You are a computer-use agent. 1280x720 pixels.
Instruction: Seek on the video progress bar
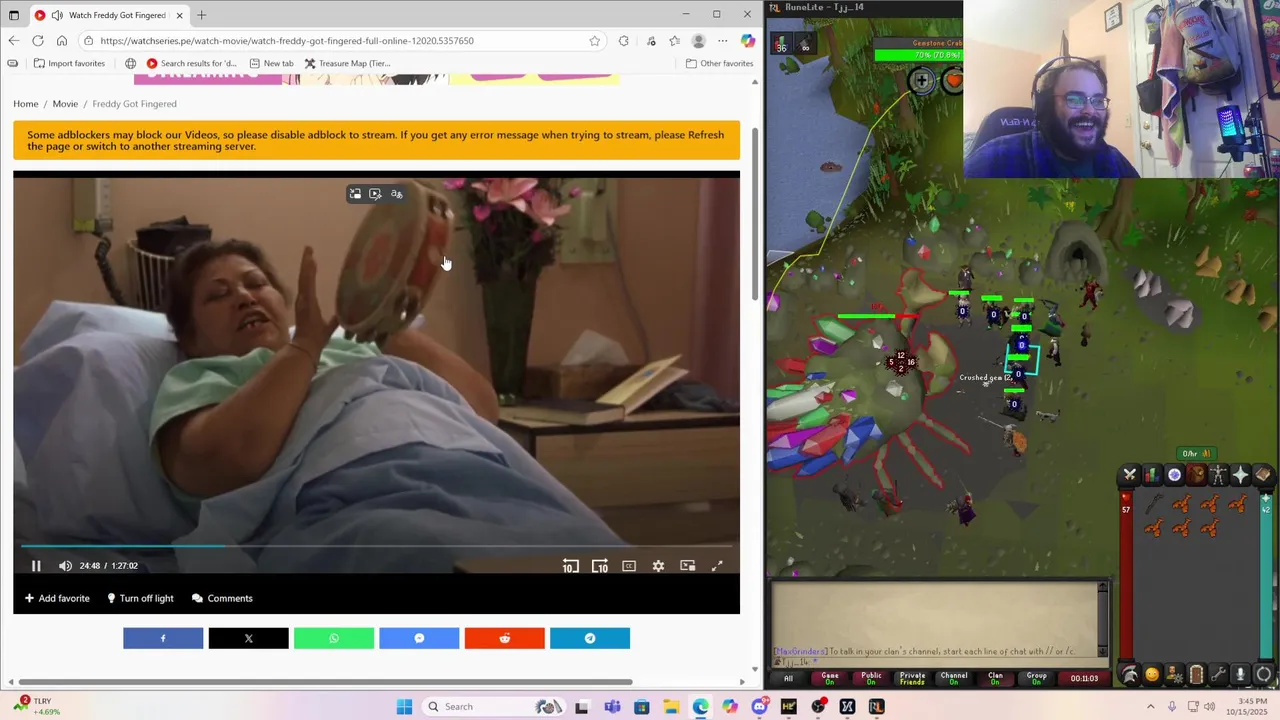pyautogui.click(x=377, y=546)
